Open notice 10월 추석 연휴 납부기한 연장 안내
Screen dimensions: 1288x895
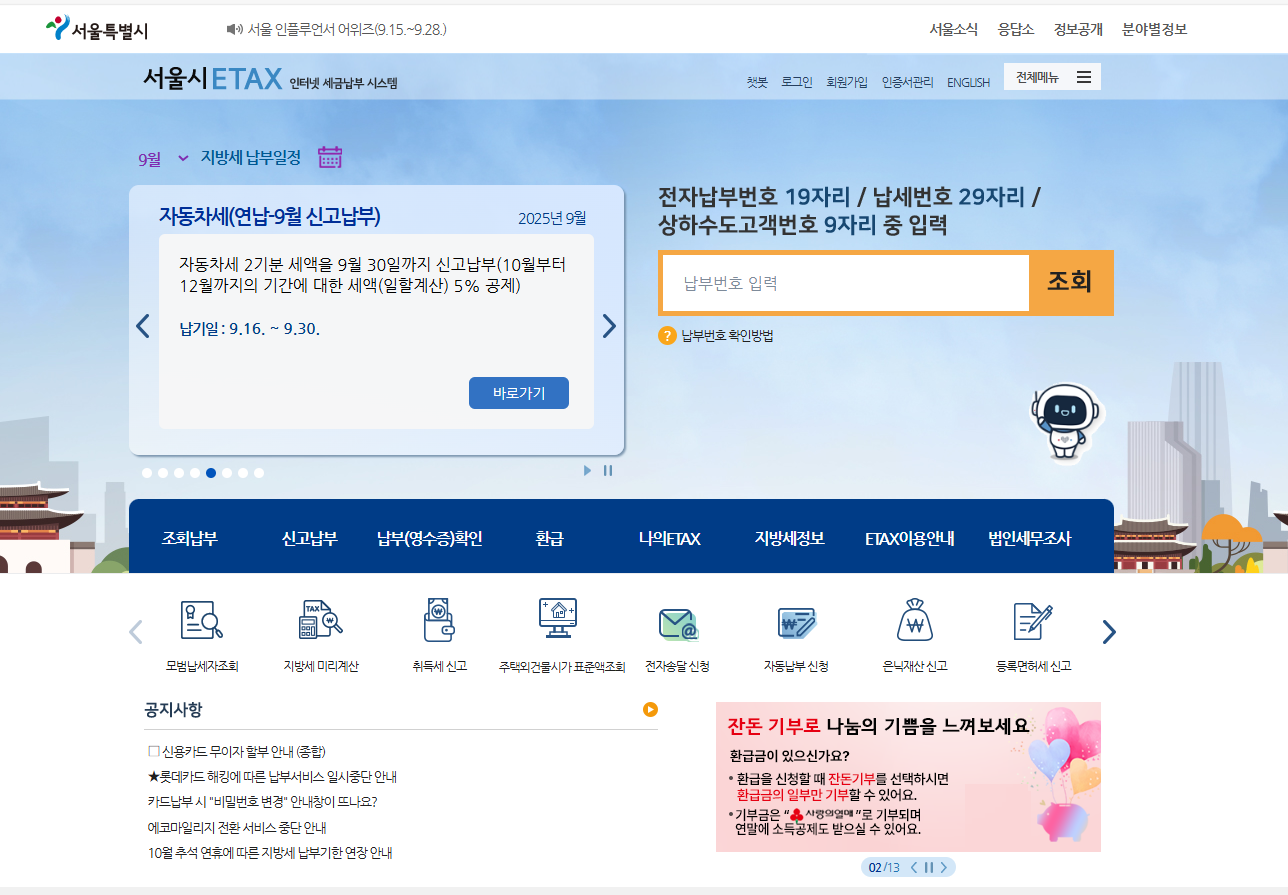pos(270,853)
